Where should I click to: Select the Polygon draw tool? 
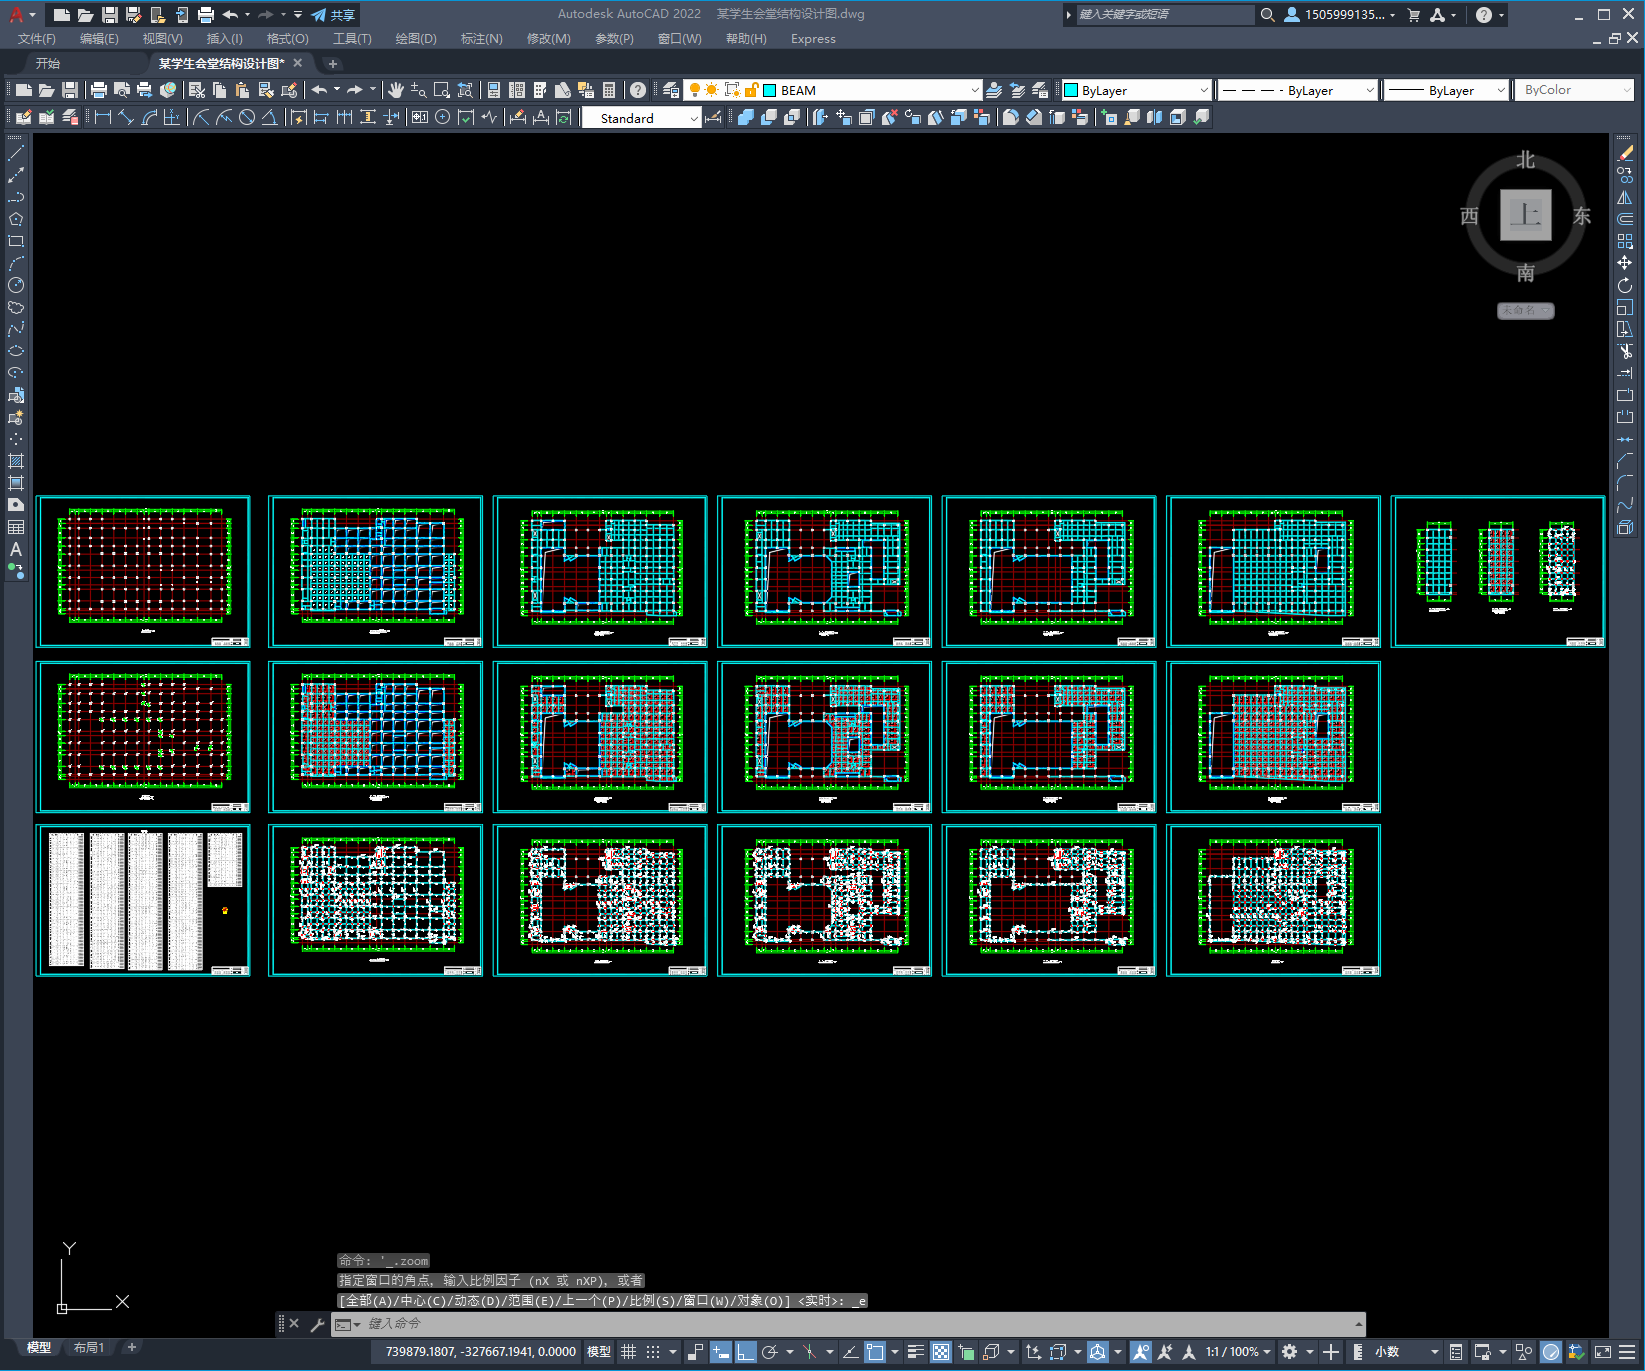click(16, 219)
